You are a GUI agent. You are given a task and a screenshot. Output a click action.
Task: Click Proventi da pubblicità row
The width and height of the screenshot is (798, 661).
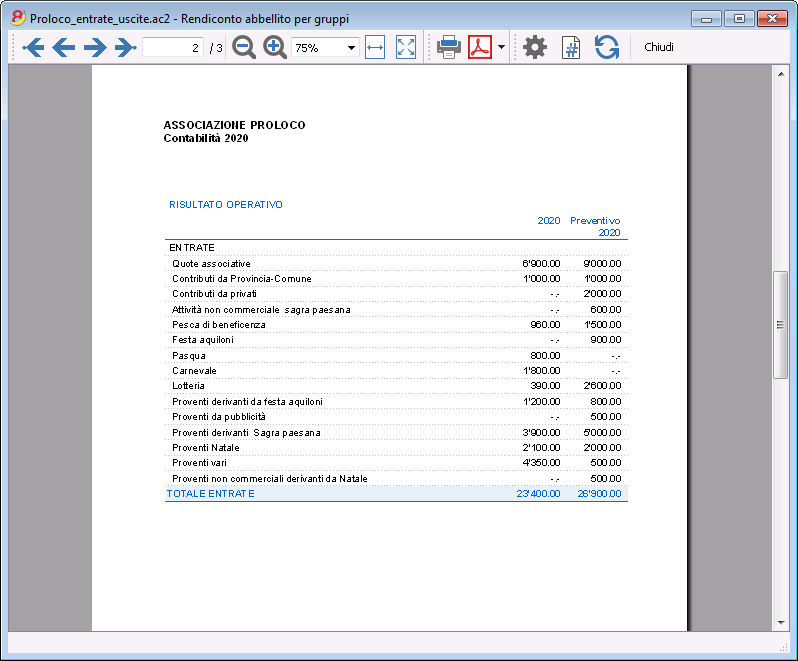coord(396,417)
